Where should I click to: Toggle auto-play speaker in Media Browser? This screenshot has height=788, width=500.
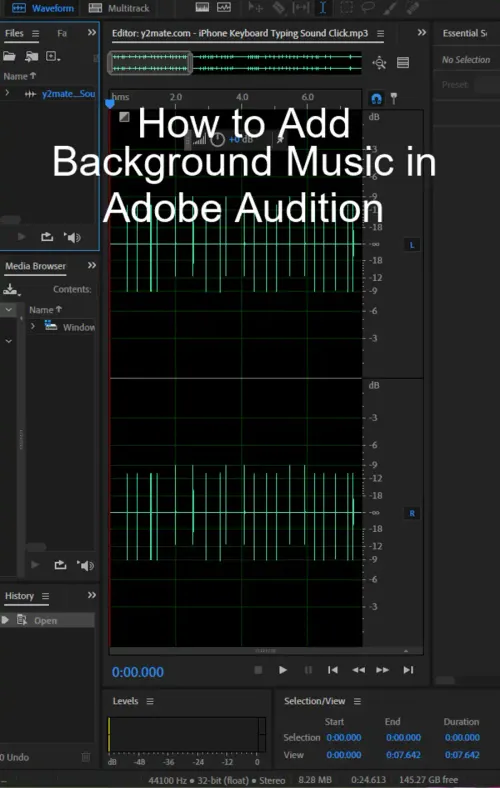point(85,565)
